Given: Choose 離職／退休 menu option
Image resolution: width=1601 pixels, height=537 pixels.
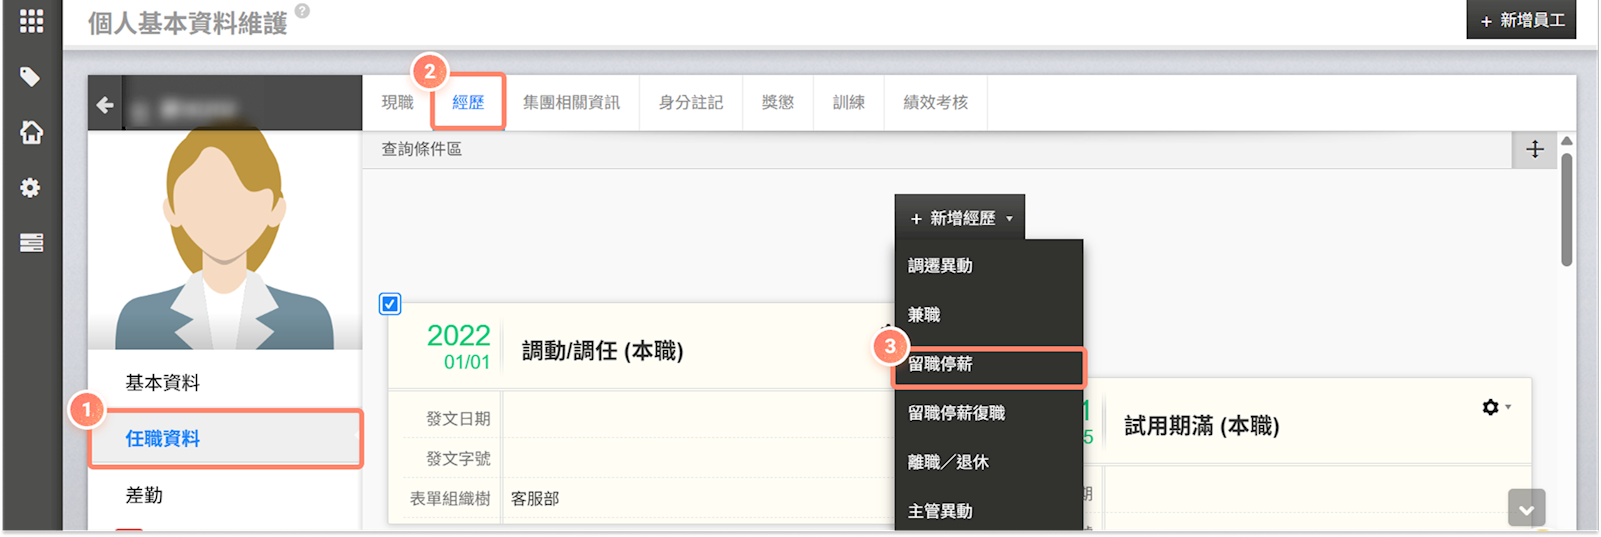Looking at the screenshot, I should pyautogui.click(x=948, y=462).
